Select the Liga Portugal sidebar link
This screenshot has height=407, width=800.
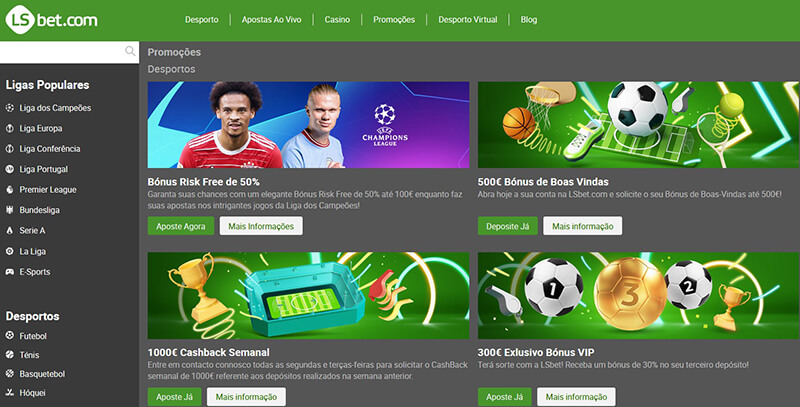pos(43,169)
